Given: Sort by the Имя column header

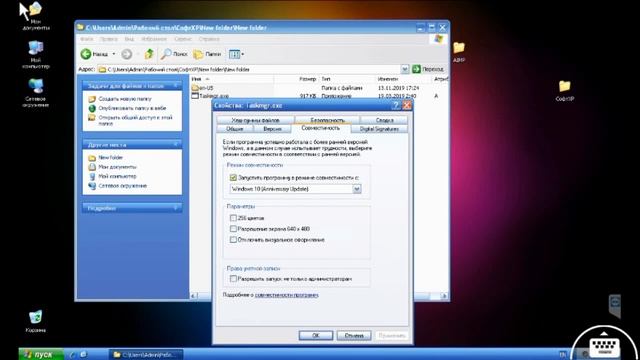Looking at the screenshot, I should point(231,79).
